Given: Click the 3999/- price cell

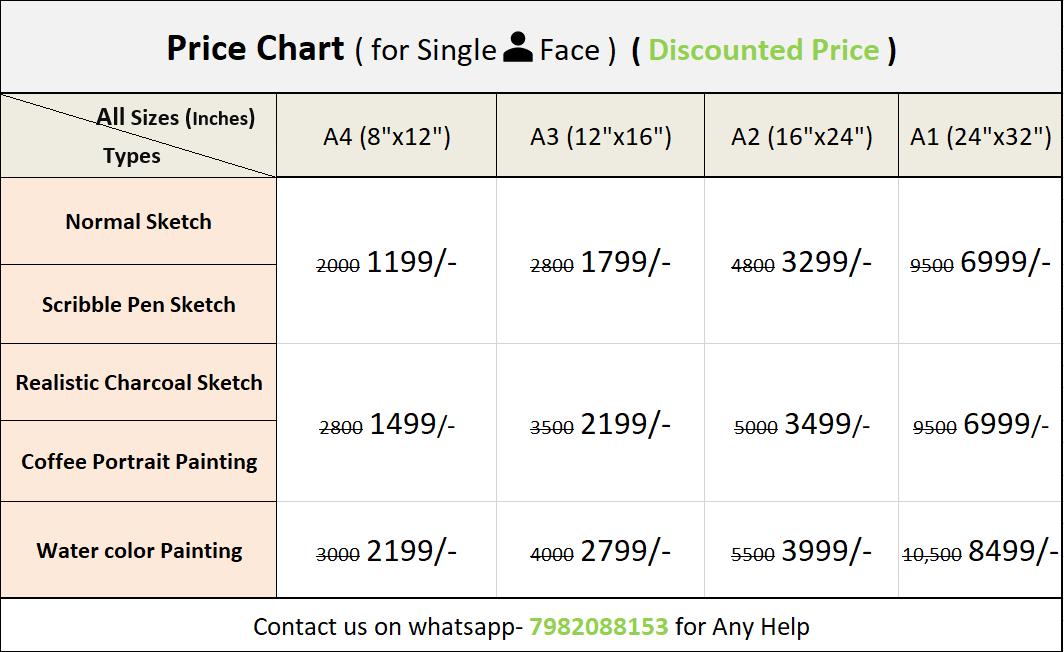Looking at the screenshot, I should [x=801, y=550].
